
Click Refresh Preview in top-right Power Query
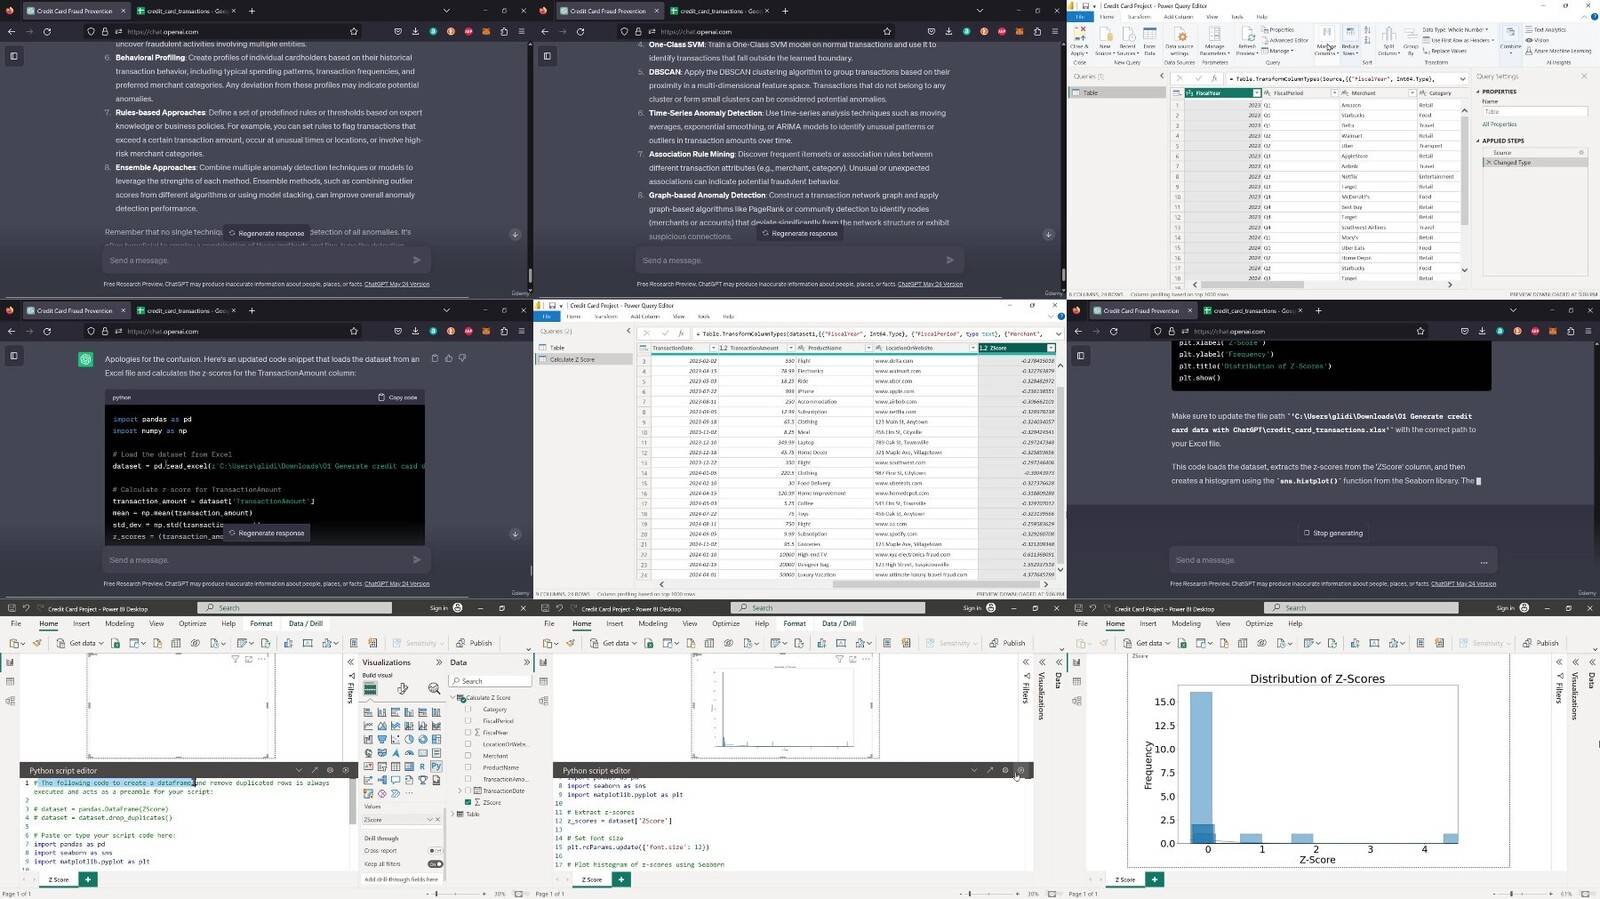coord(1247,40)
